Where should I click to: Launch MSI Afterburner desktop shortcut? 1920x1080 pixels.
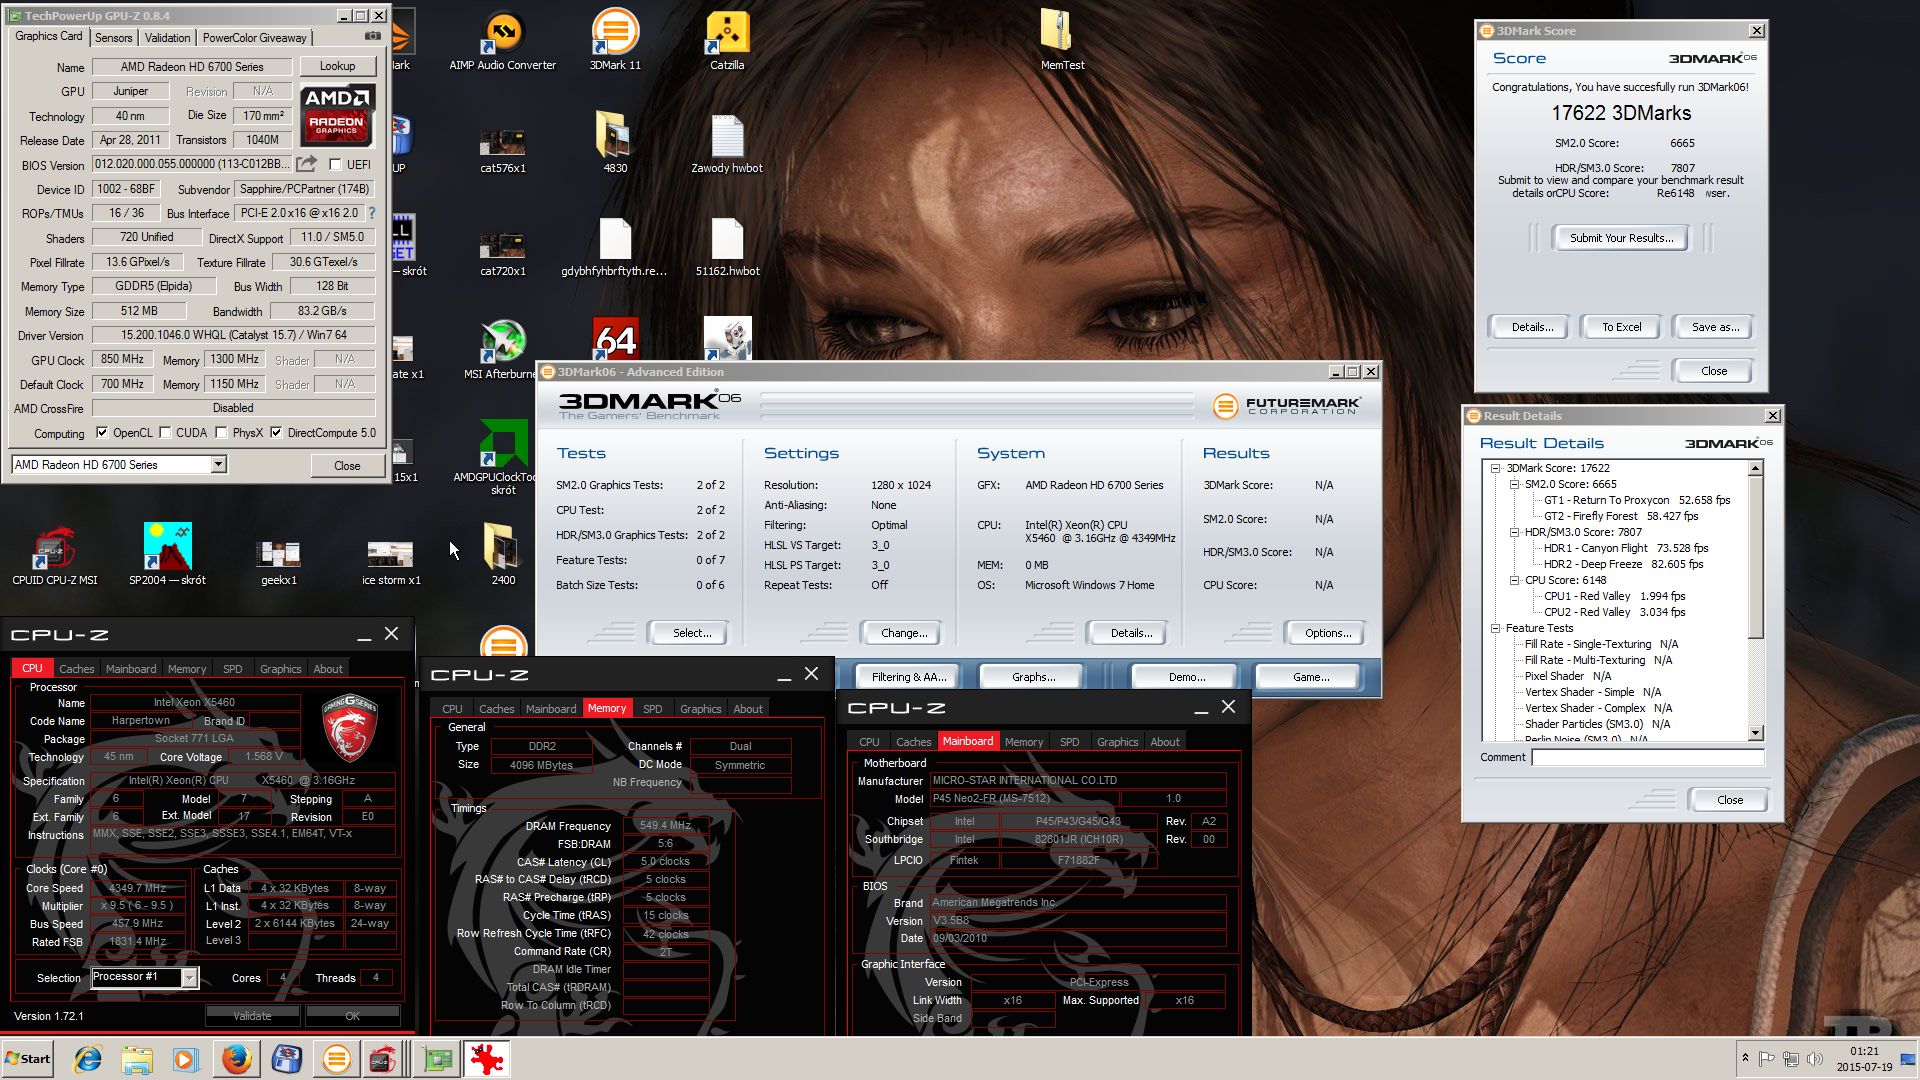pos(503,350)
